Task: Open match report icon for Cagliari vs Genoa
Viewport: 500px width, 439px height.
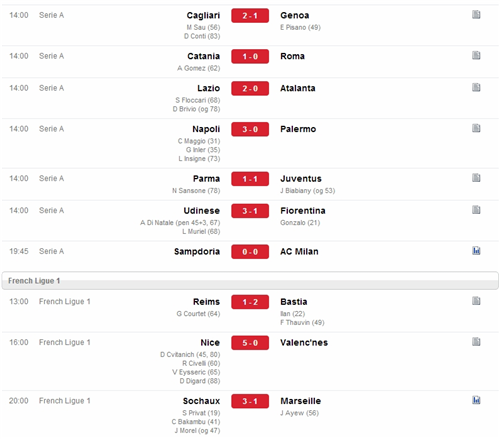Action: [476, 15]
